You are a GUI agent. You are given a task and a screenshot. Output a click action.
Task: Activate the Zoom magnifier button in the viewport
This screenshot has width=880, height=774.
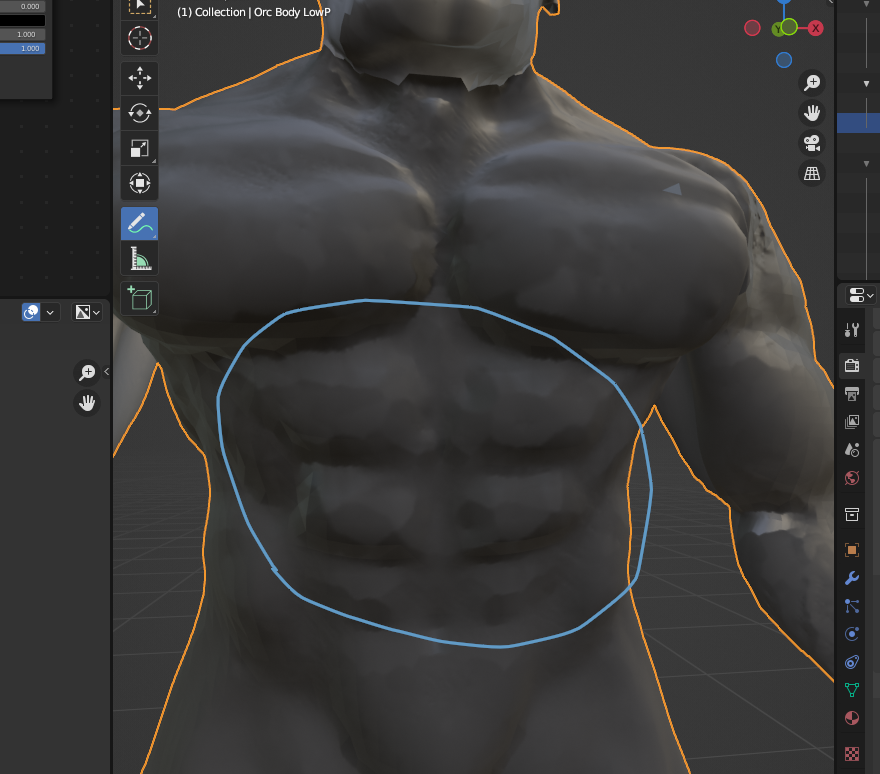[x=813, y=83]
